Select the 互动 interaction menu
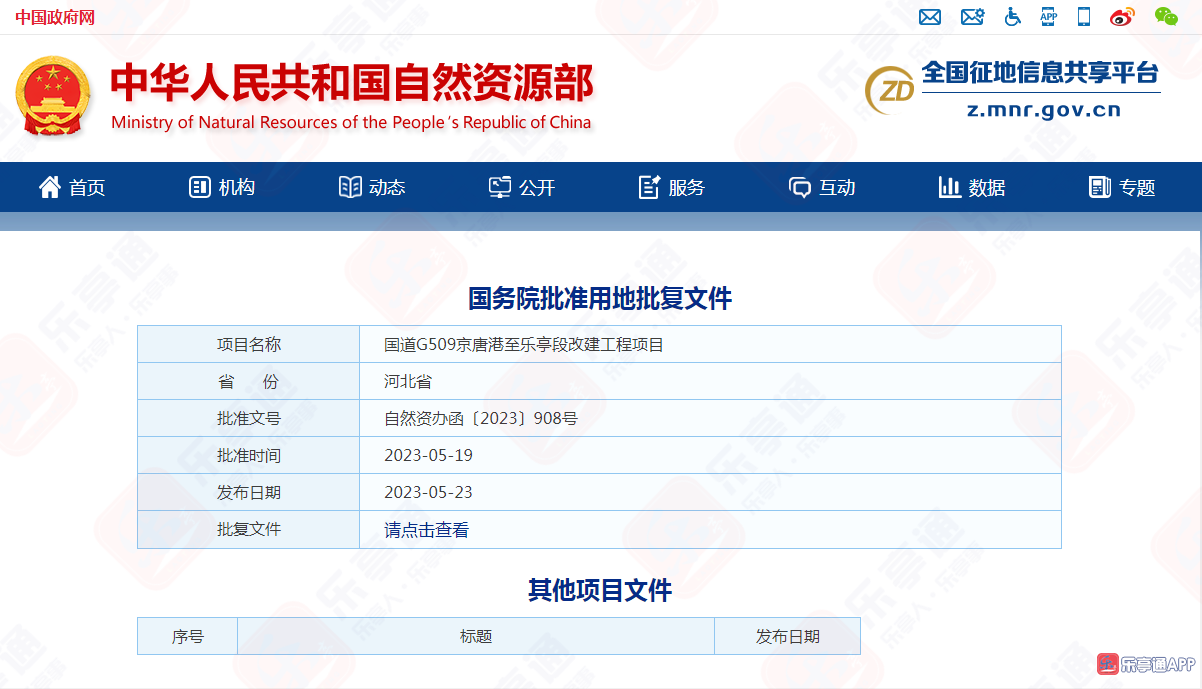The image size is (1202, 689). pos(822,187)
